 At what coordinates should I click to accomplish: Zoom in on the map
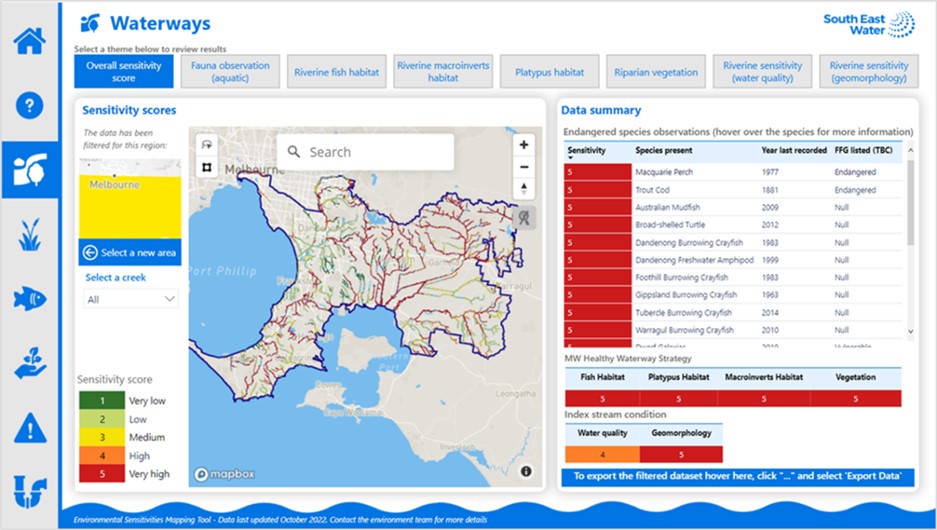point(524,144)
